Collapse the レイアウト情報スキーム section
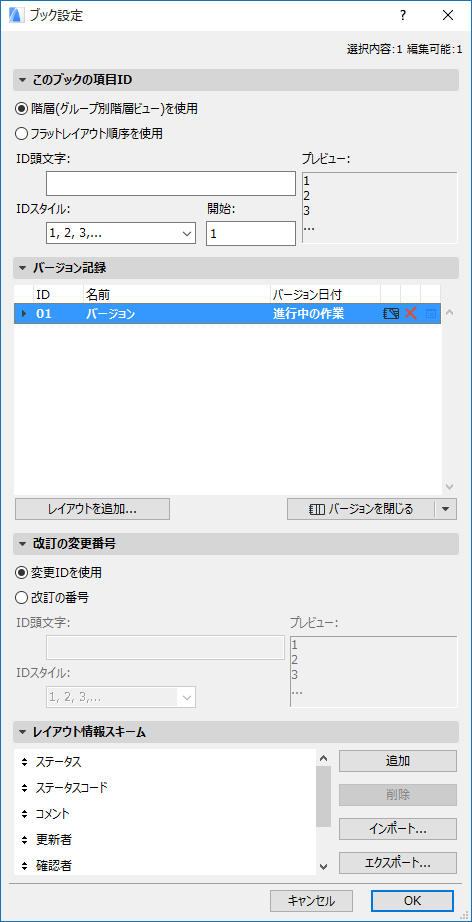472x922 pixels. [23, 732]
